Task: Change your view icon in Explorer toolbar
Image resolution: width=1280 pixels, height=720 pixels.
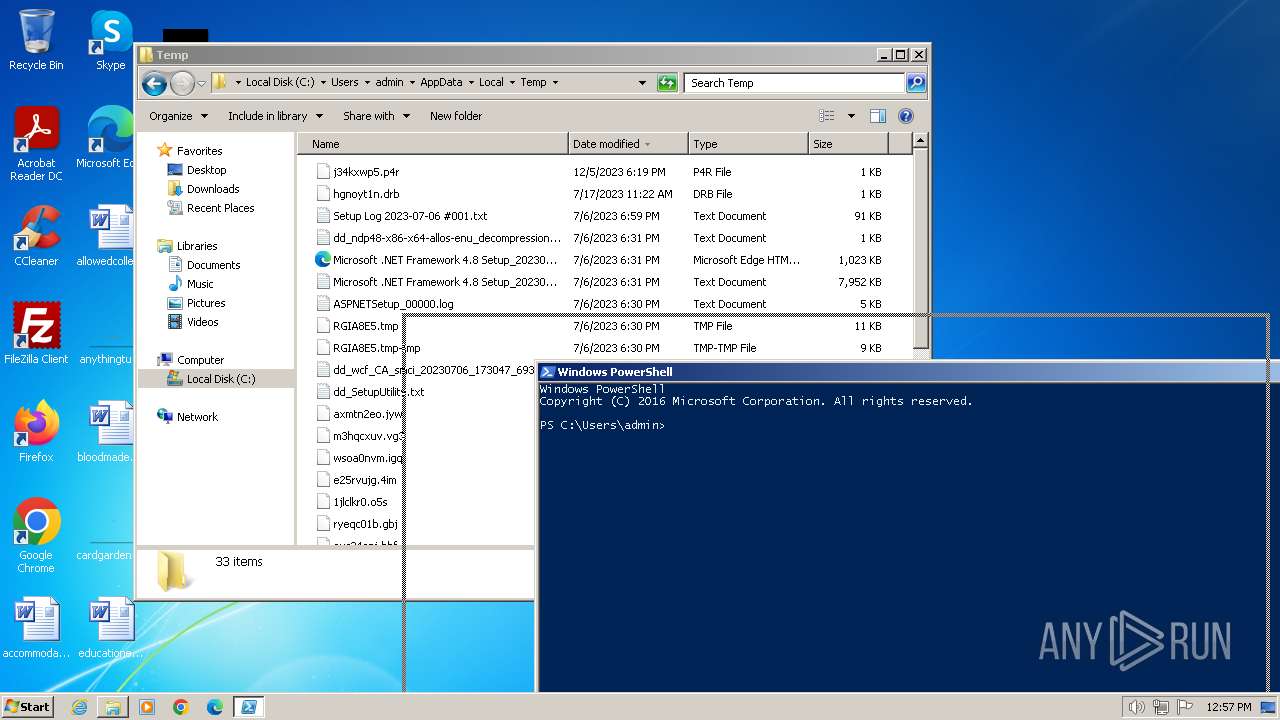Action: (827, 116)
